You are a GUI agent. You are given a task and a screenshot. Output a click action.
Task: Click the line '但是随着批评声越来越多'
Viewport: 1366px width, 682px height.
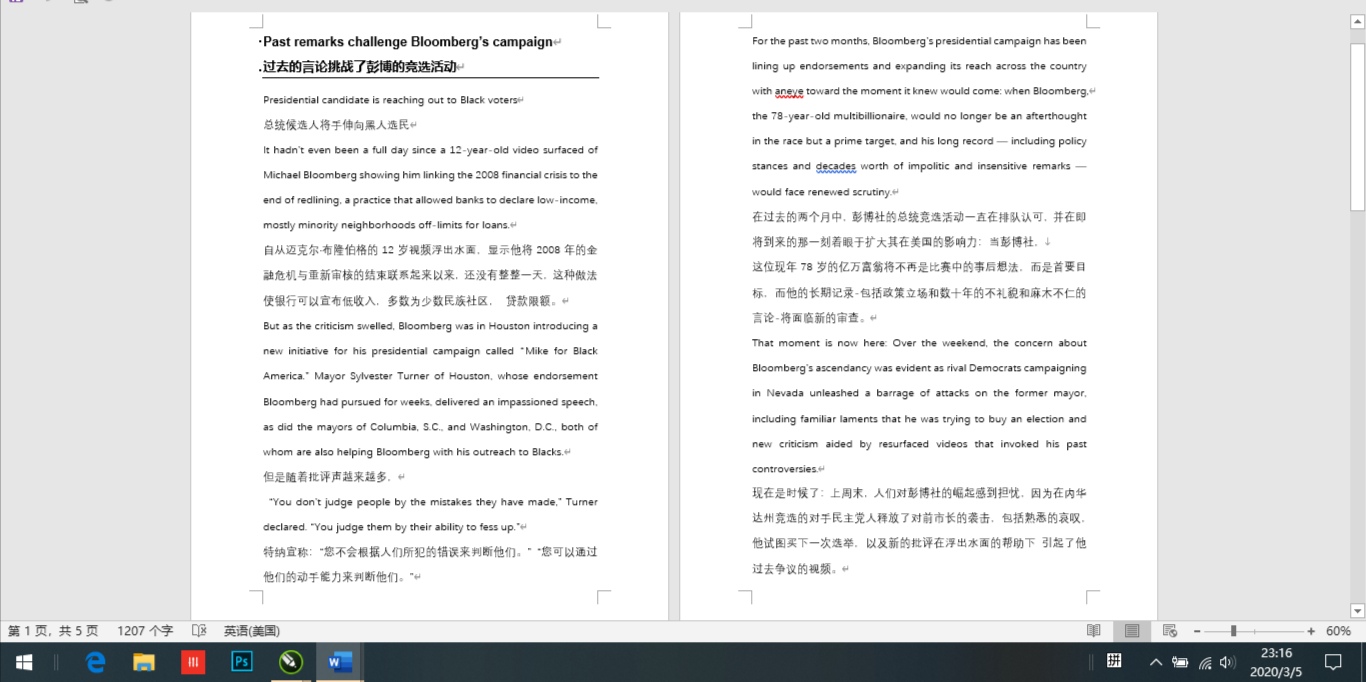pyautogui.click(x=327, y=477)
